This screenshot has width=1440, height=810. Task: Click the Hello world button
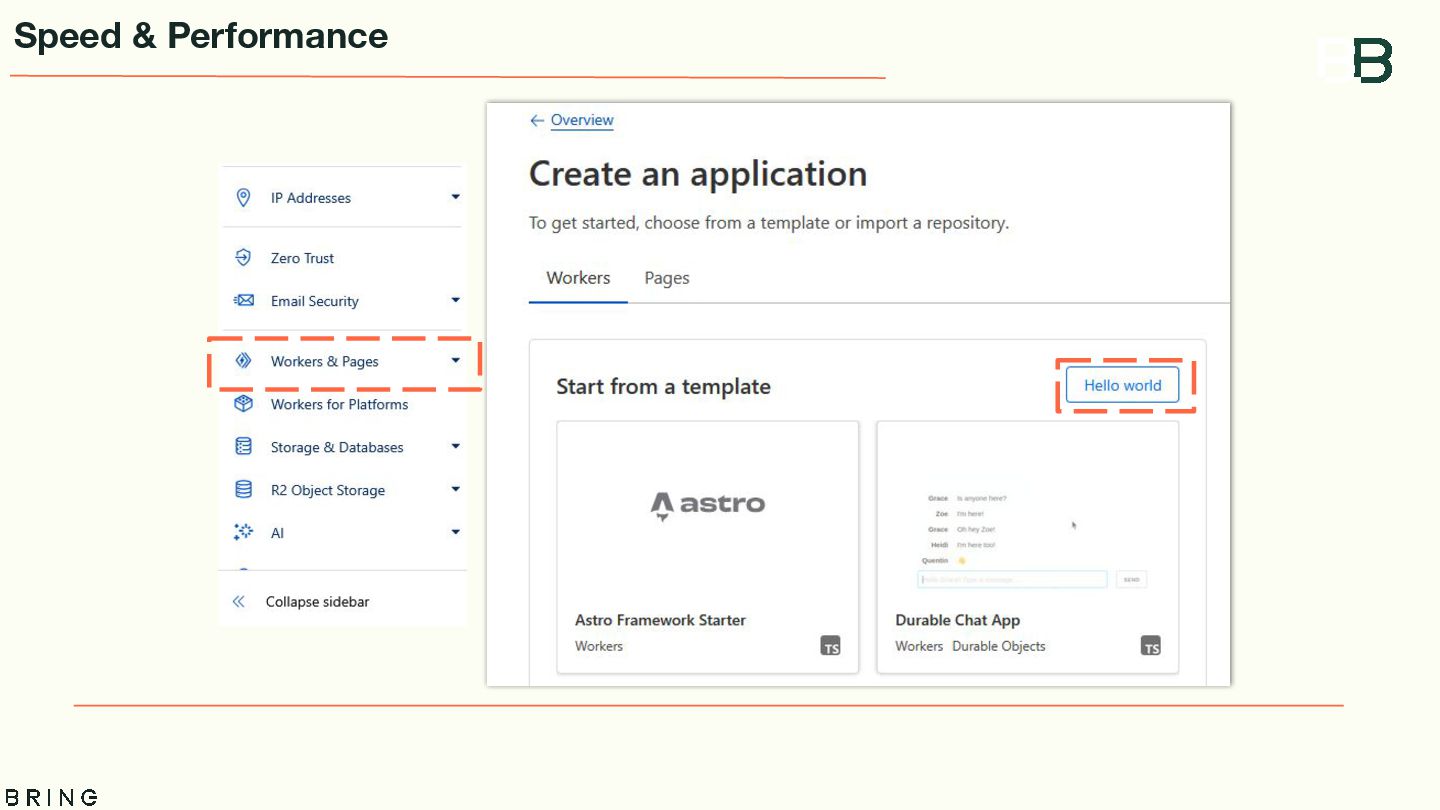click(1122, 385)
